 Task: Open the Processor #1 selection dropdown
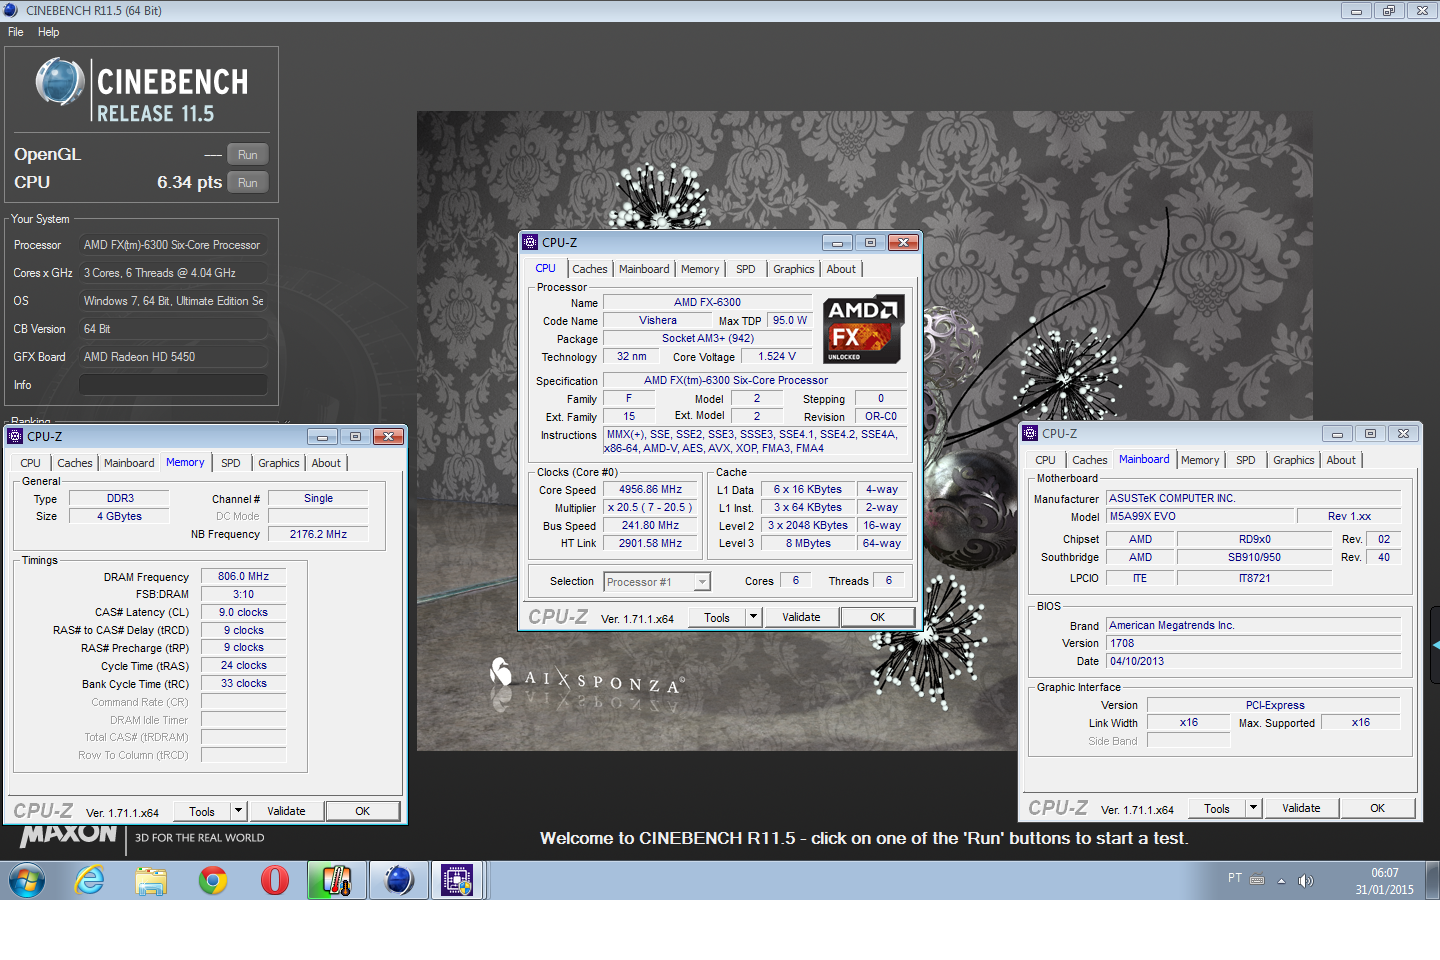pyautogui.click(x=702, y=582)
